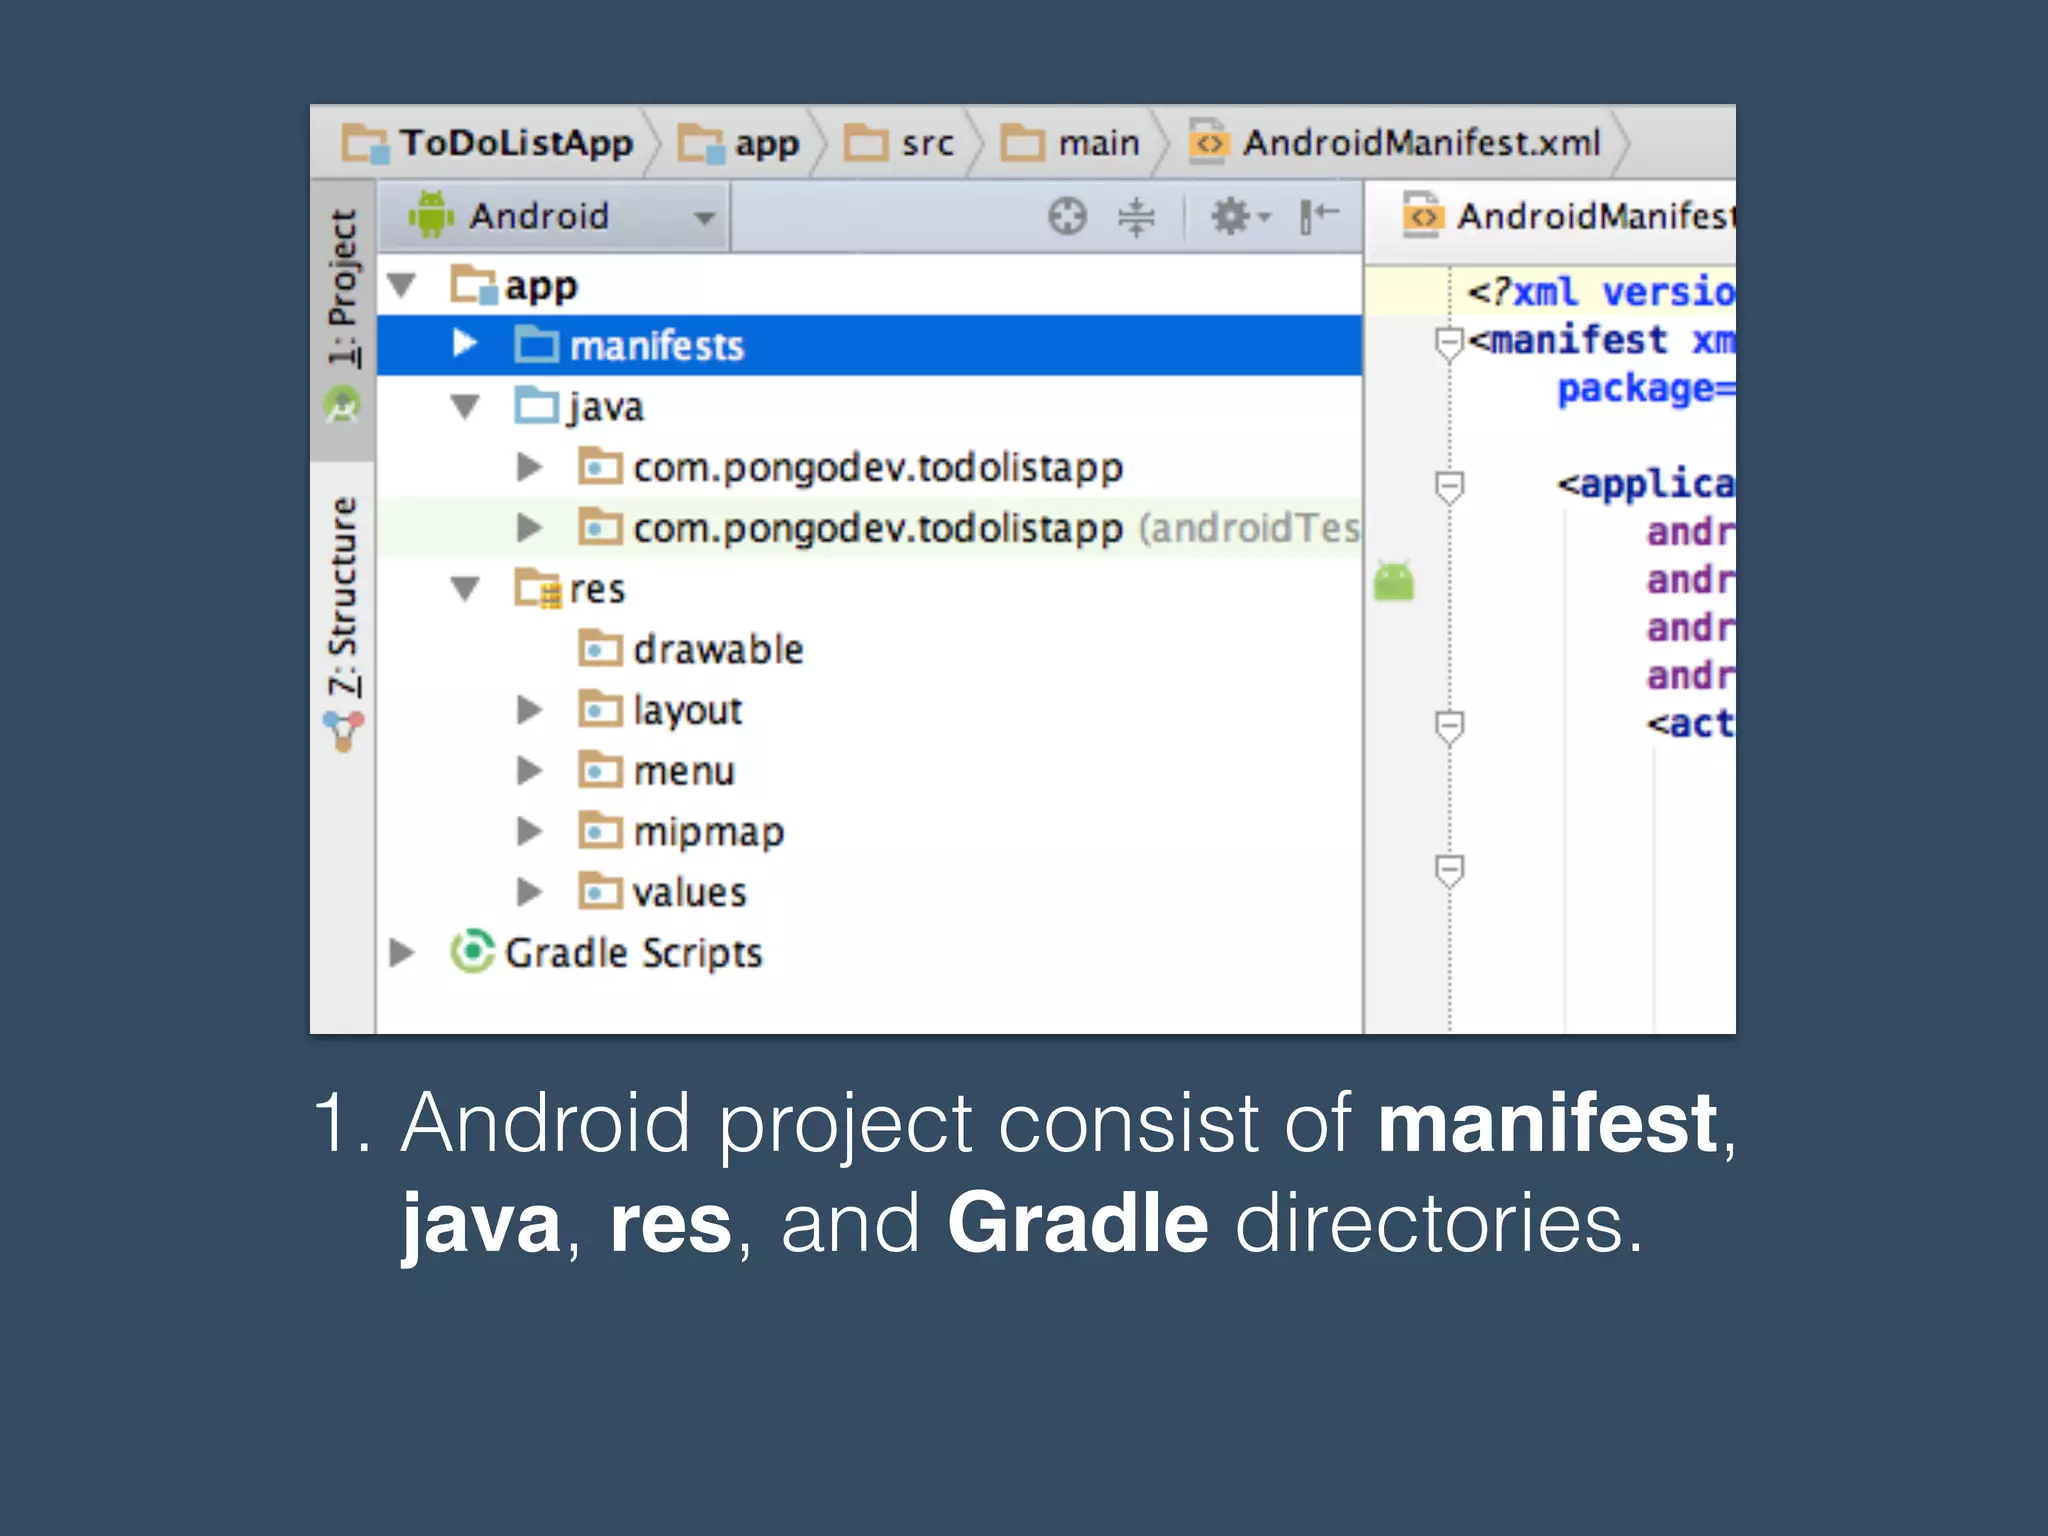Fold the activity tag in the gutter
2048x1536 pixels.
point(1449,727)
